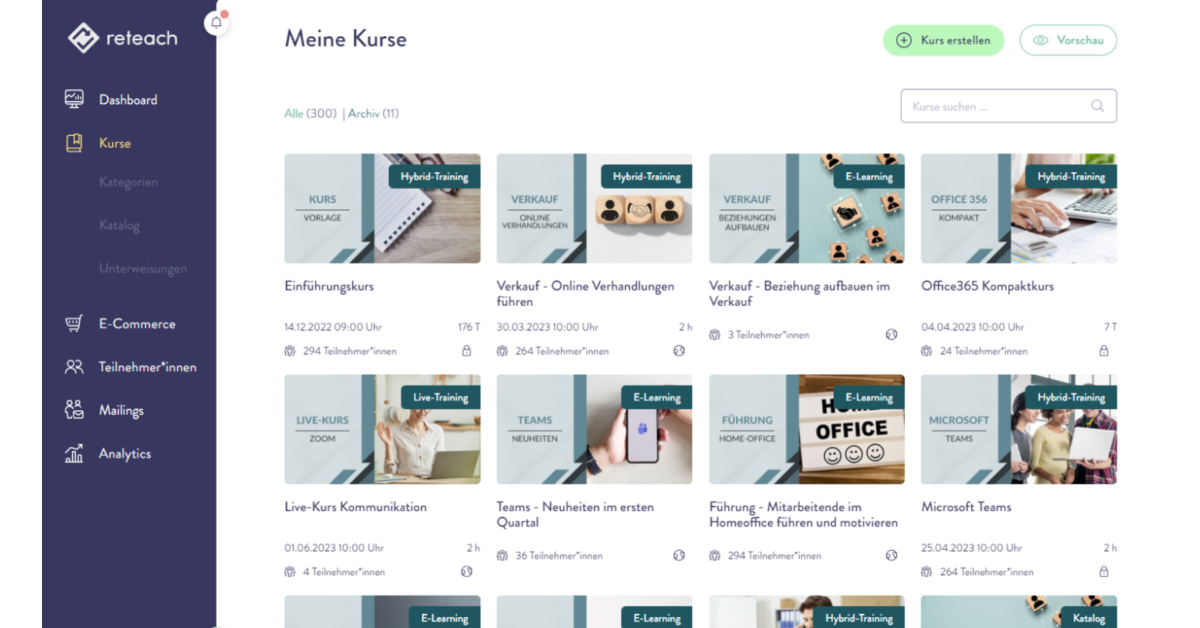Click the globe icon on Verkauf - Beziehung aufbauen
The image size is (1200, 628).
pos(891,335)
